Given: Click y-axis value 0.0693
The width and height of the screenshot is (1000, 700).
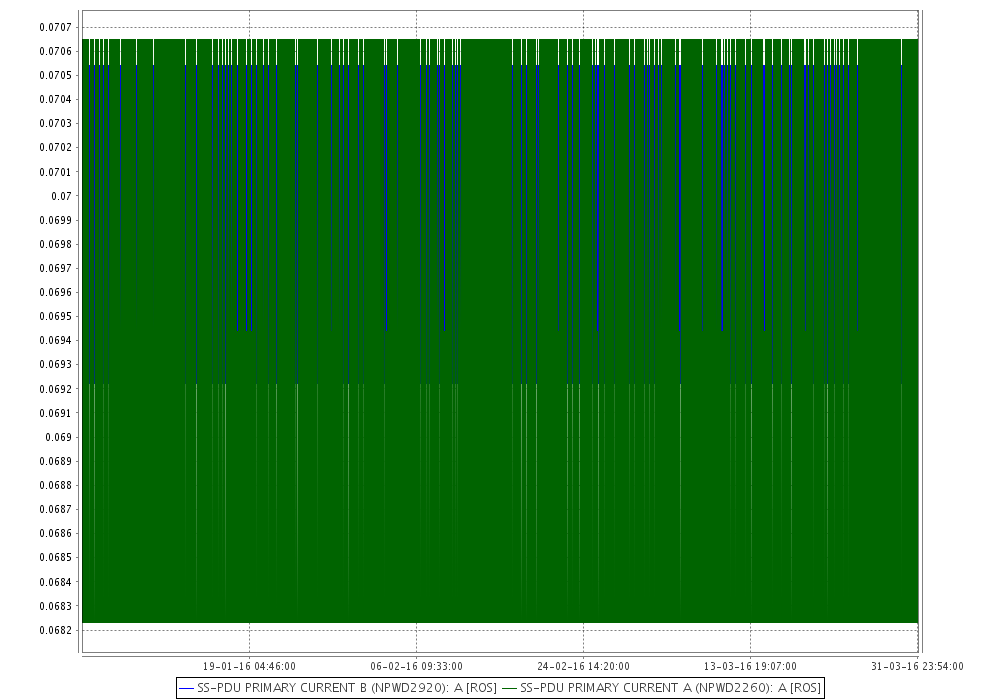Looking at the screenshot, I should tap(55, 365).
